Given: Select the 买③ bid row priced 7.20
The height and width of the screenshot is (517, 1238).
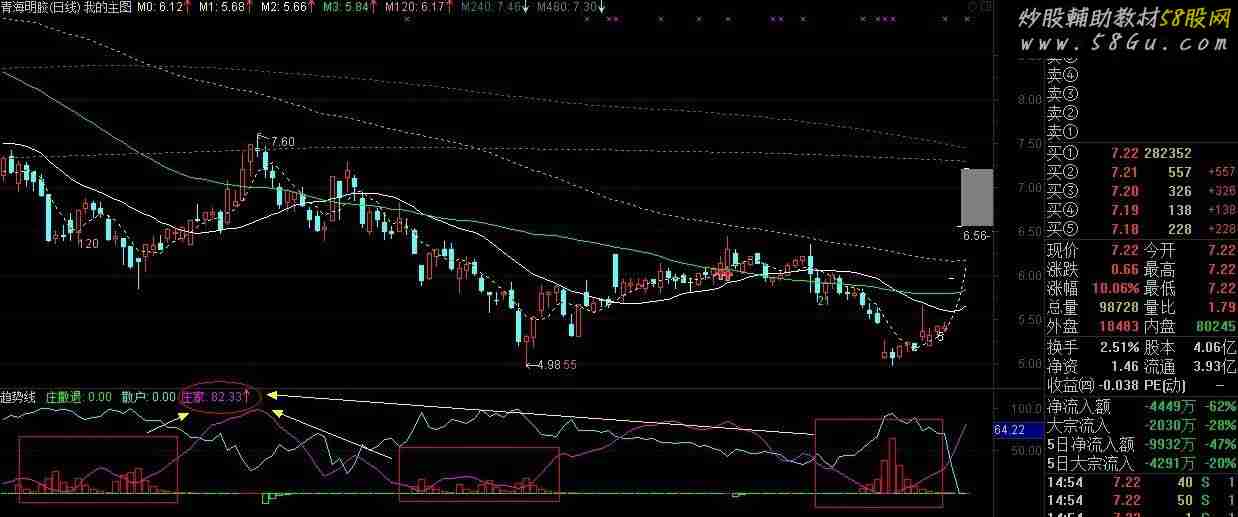Looking at the screenshot, I should 1141,191.
